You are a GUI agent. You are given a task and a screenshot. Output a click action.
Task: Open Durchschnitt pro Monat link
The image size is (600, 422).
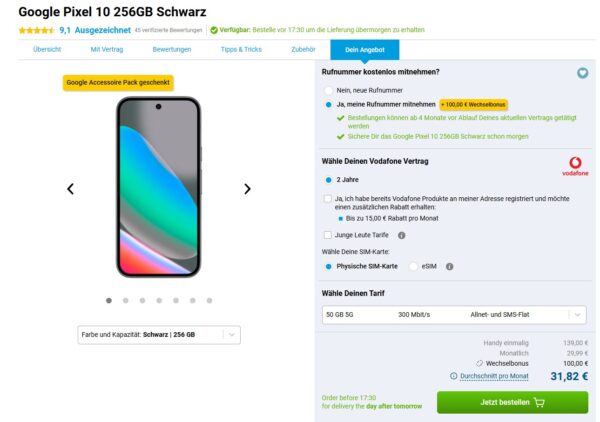click(494, 376)
